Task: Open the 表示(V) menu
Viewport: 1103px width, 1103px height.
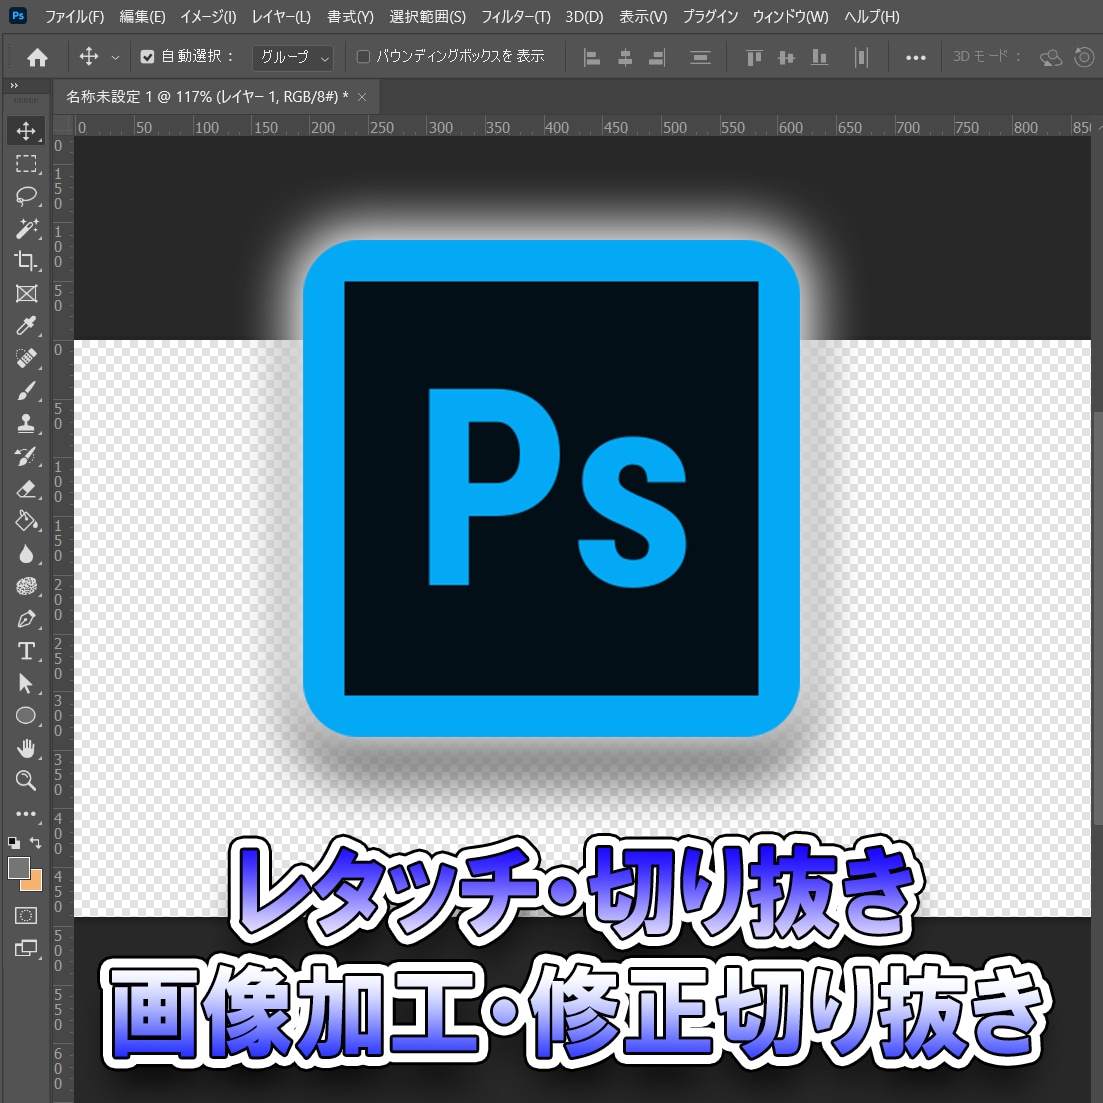Action: (x=643, y=17)
